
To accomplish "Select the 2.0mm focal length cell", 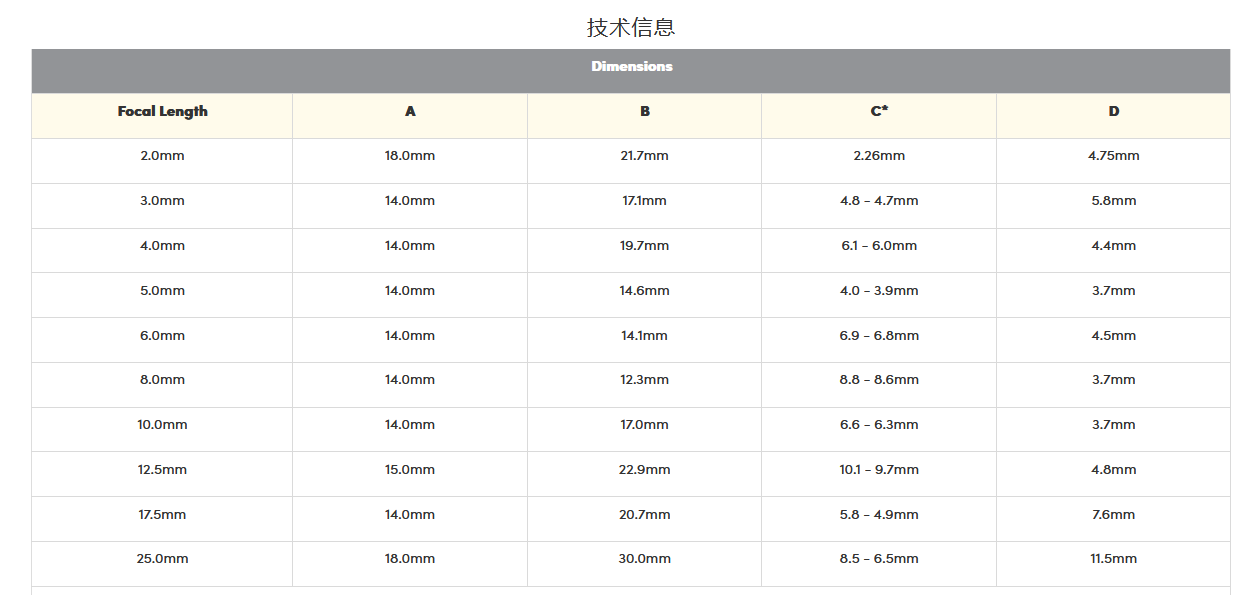I will [x=162, y=156].
